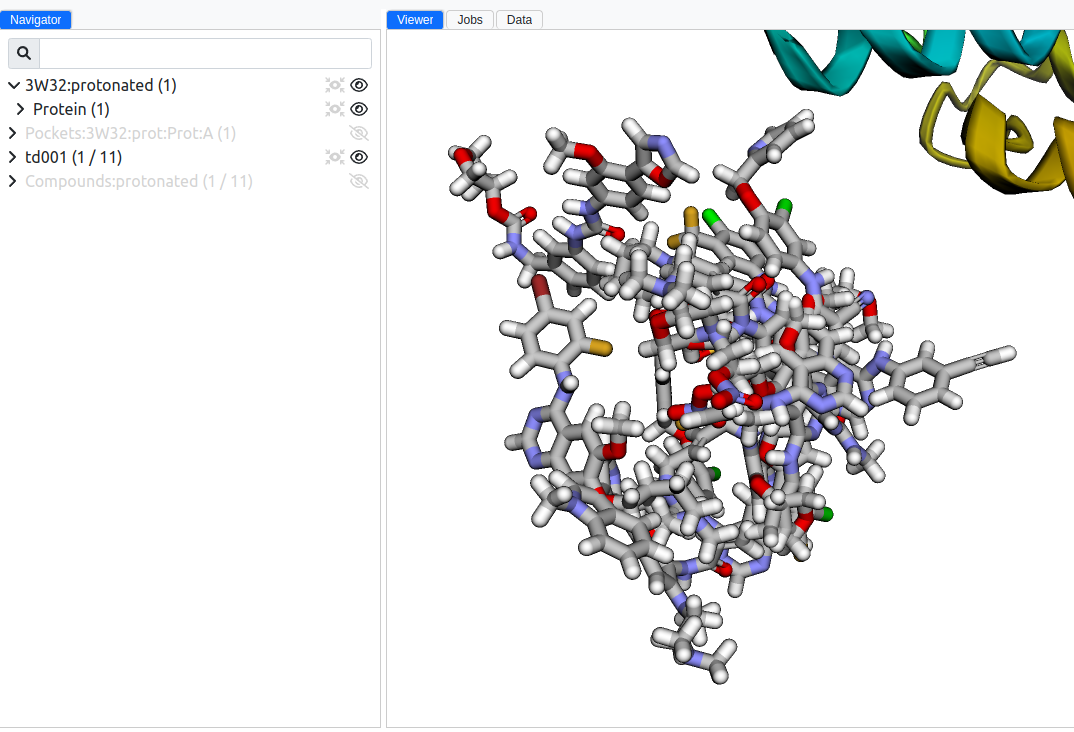
Task: Show the hidden Pockets:3W32:prot:Prot:A entry
Action: [x=358, y=133]
